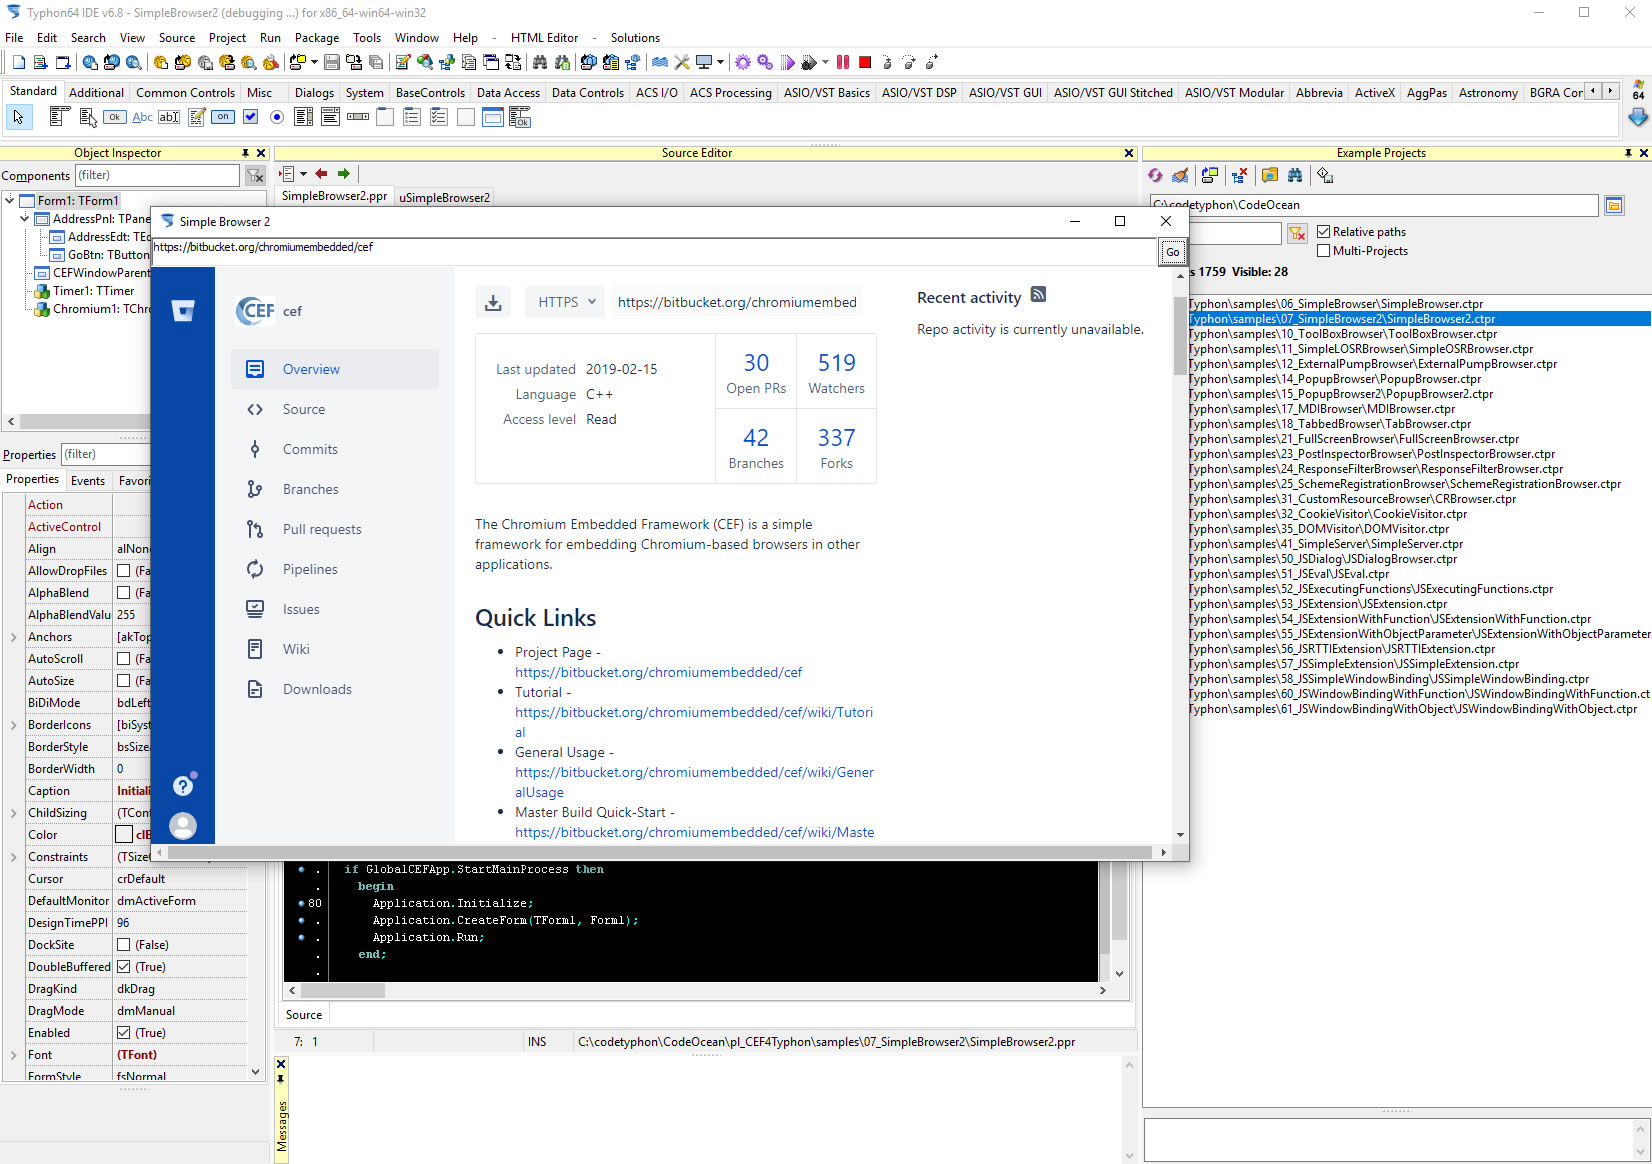Click the broom clean icon in Example Projects
1652x1164 pixels.
pos(1180,175)
